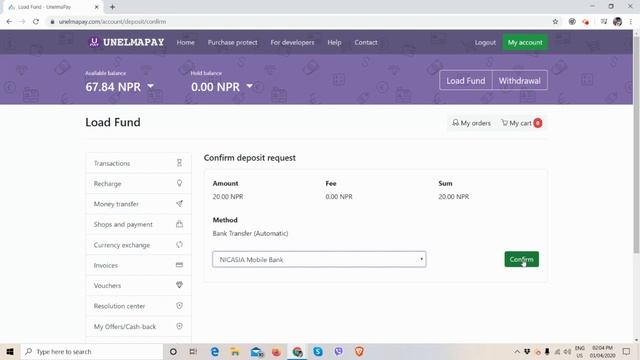Bookmark this page with the star
This screenshot has width=640, height=360.
(x=555, y=22)
